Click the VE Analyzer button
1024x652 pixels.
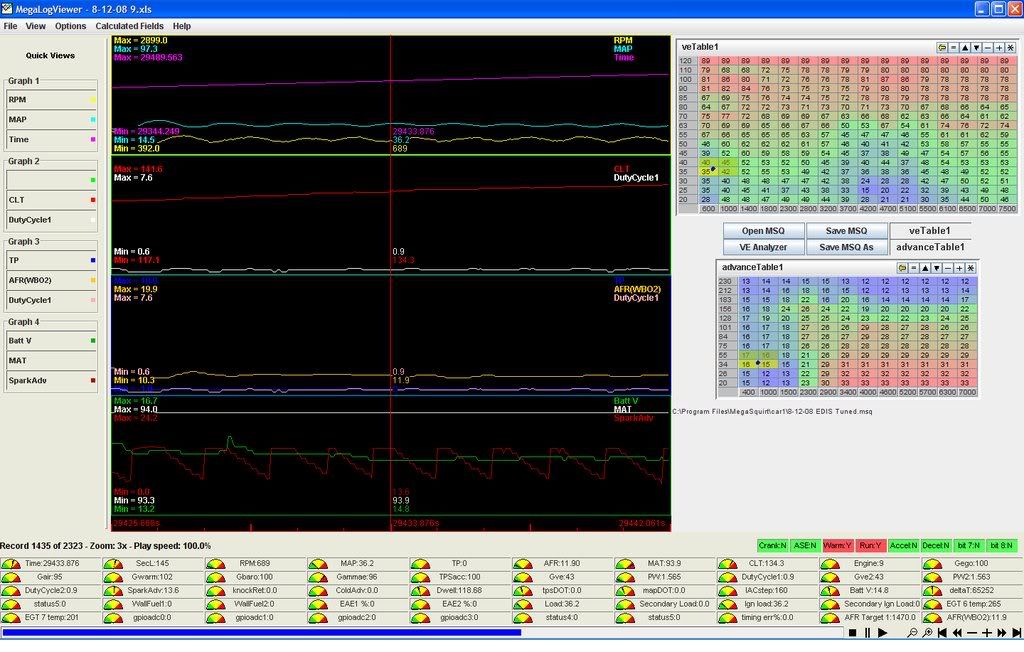coord(763,247)
